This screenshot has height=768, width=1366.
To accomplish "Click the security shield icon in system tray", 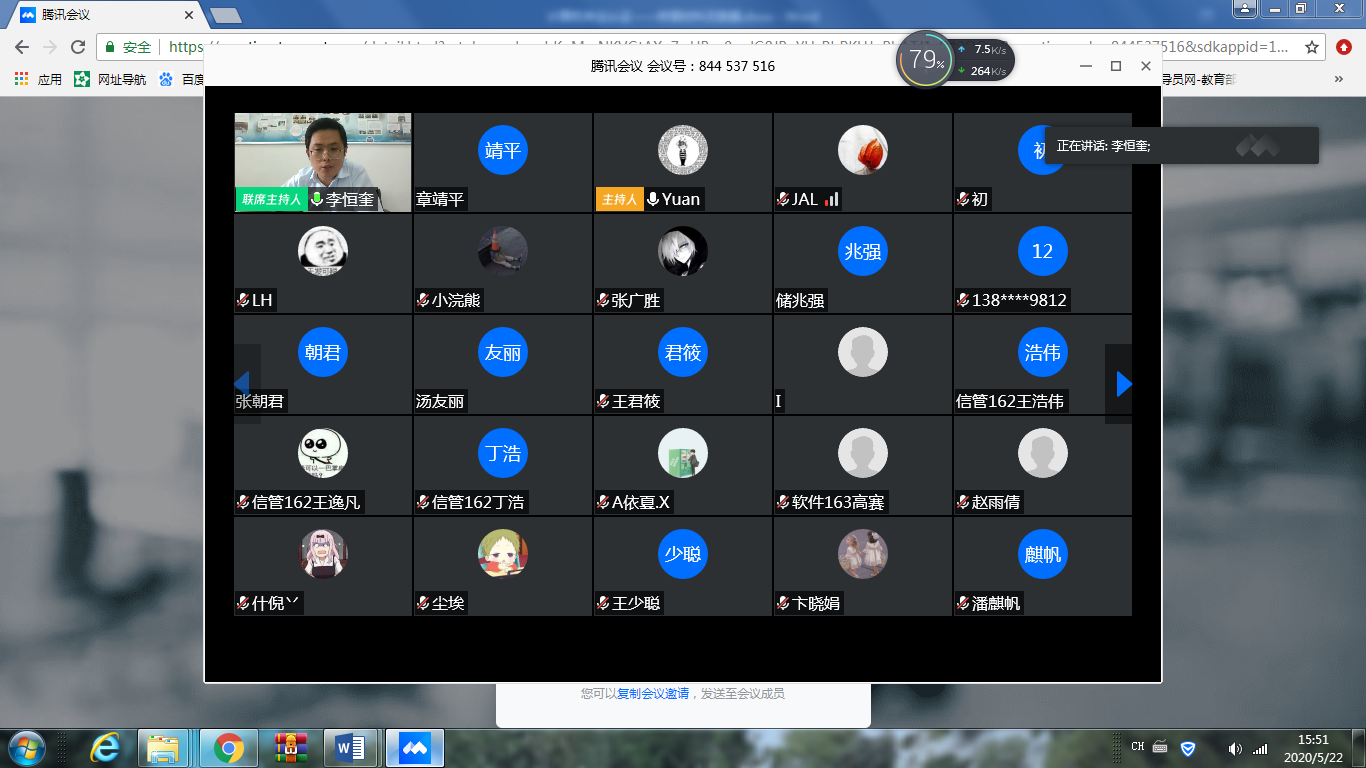I will point(1188,748).
